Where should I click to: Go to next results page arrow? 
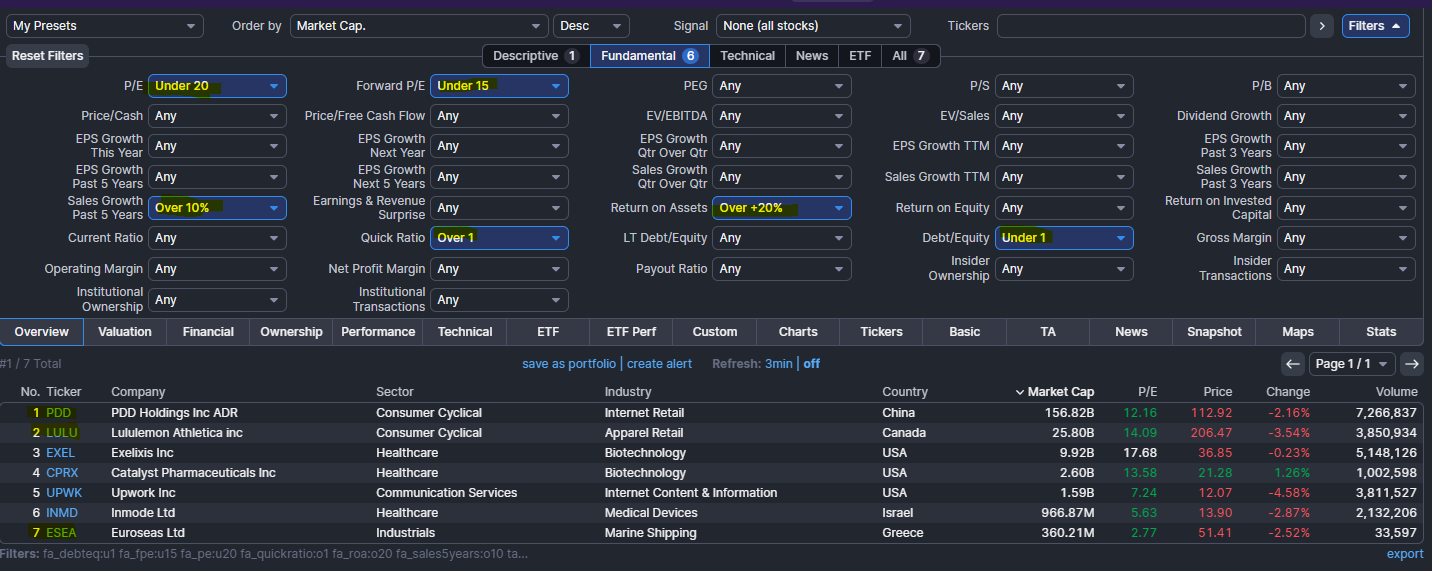tap(1411, 364)
